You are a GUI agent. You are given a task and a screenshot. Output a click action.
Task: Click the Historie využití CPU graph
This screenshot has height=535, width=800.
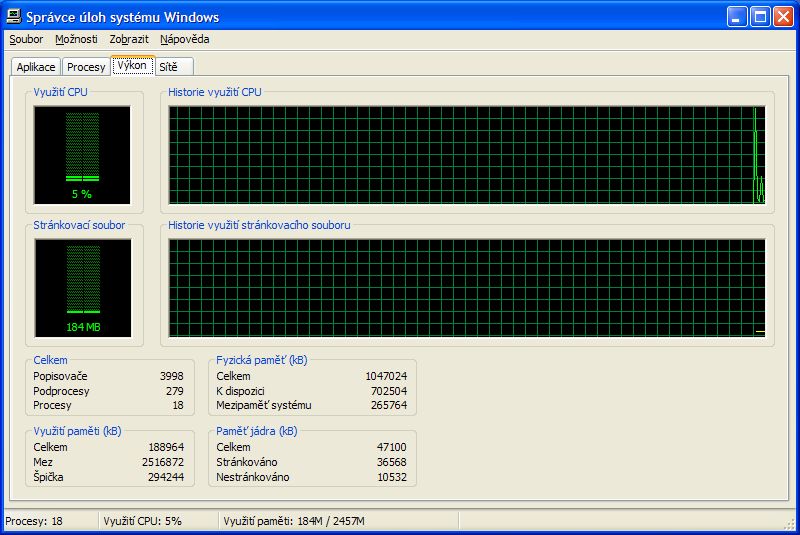pyautogui.click(x=467, y=155)
